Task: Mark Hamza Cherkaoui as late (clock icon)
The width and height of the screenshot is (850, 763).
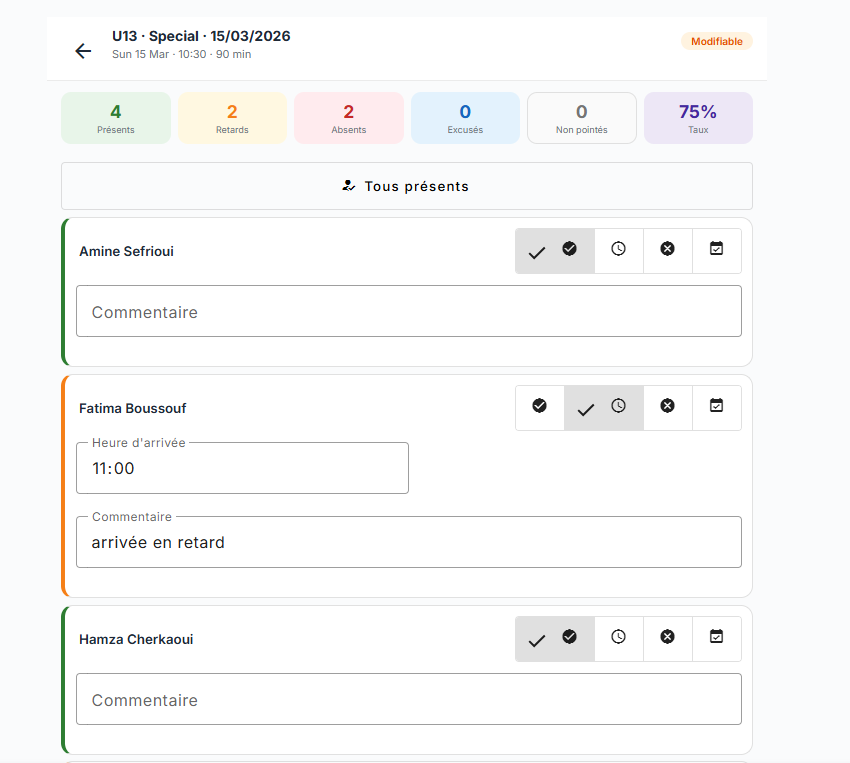Action: pyautogui.click(x=618, y=638)
